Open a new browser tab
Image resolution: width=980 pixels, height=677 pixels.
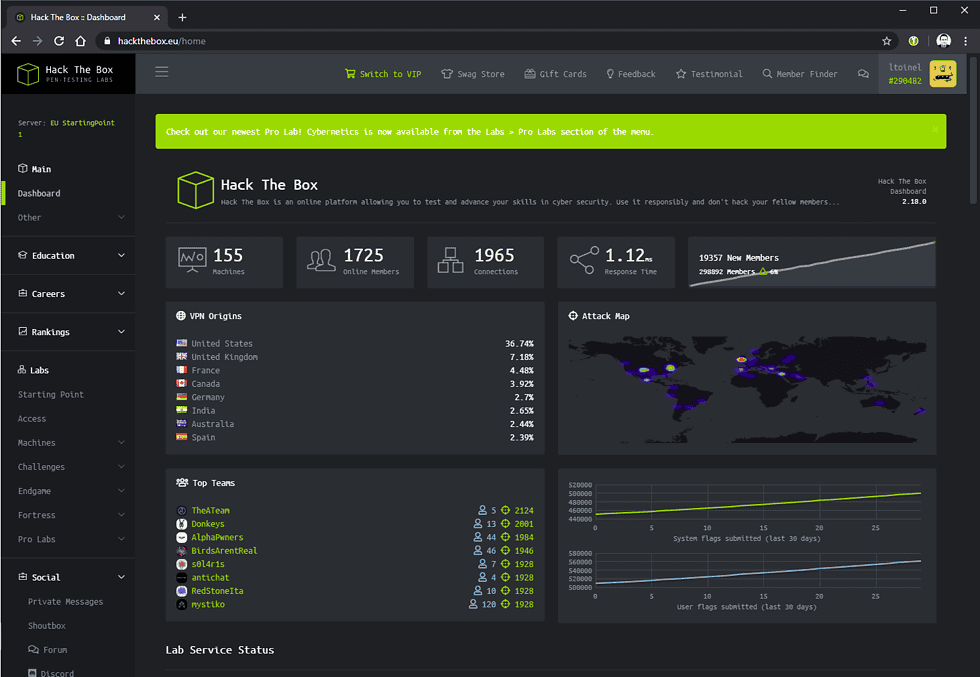coord(182,17)
